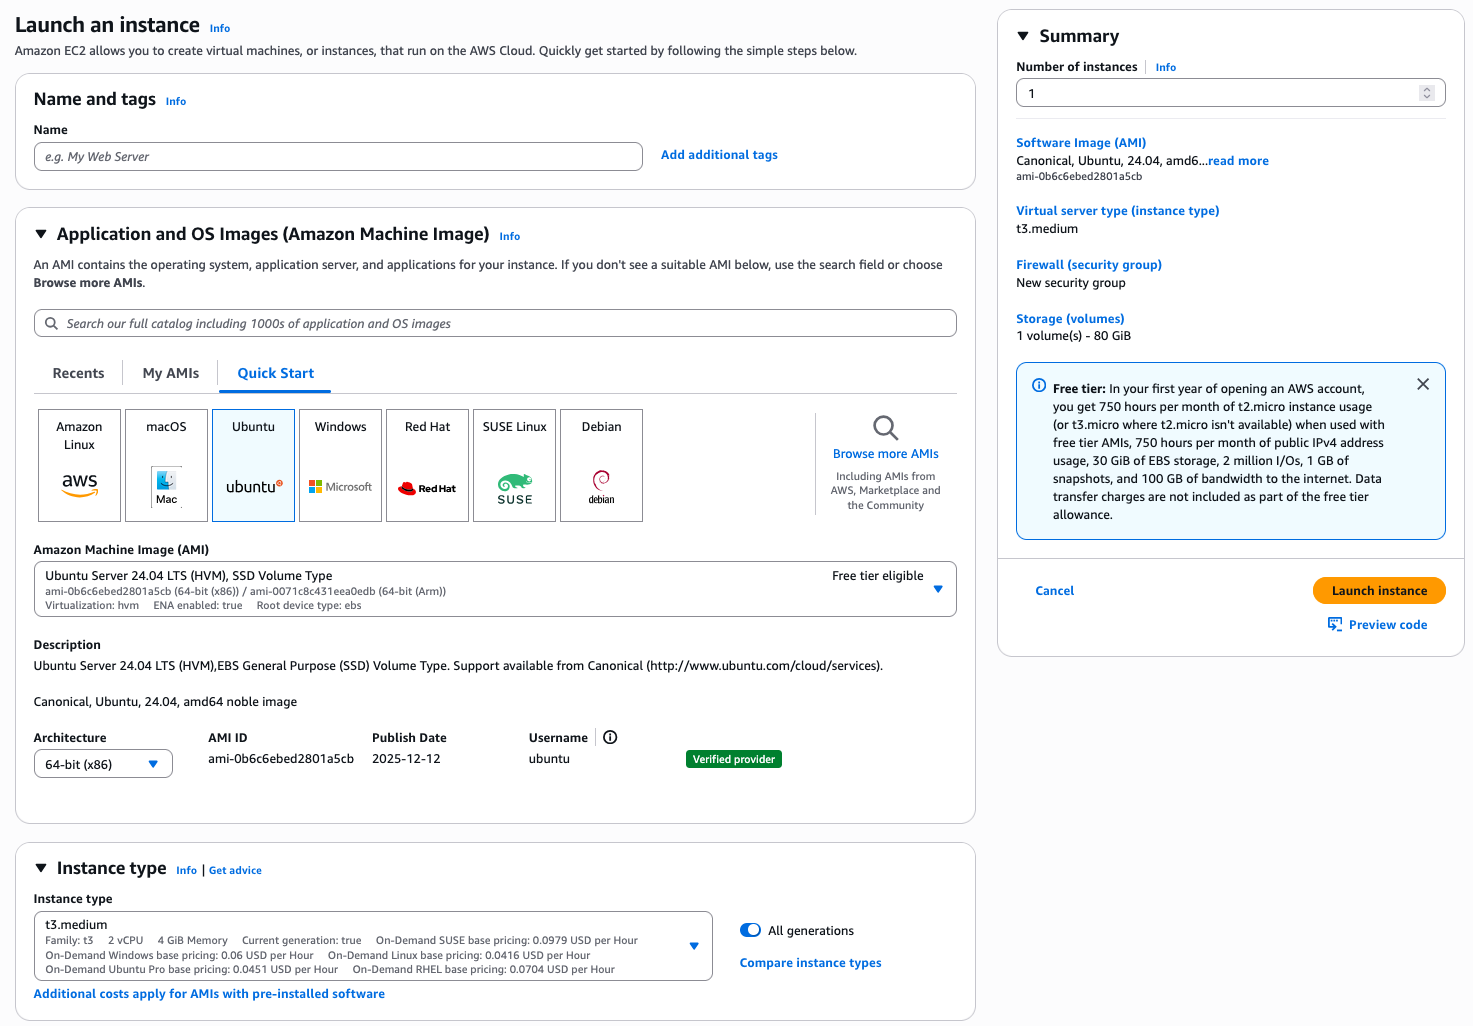Select the Amazon Linux AMI tile
Viewport: 1473px width, 1026px height.
coord(79,465)
